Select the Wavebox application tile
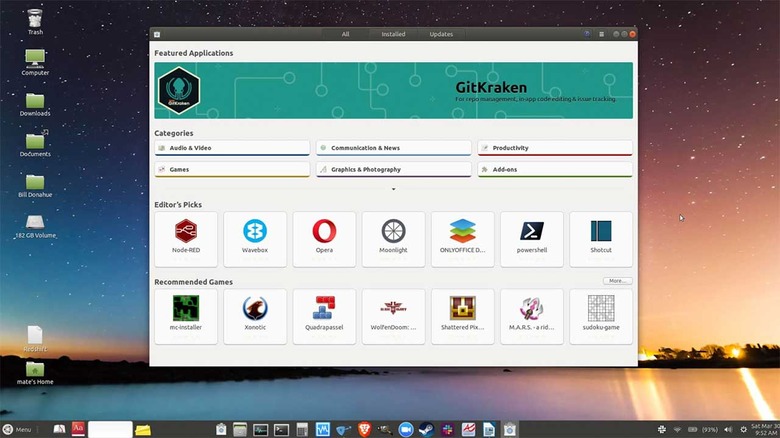The image size is (780, 438). coord(255,238)
